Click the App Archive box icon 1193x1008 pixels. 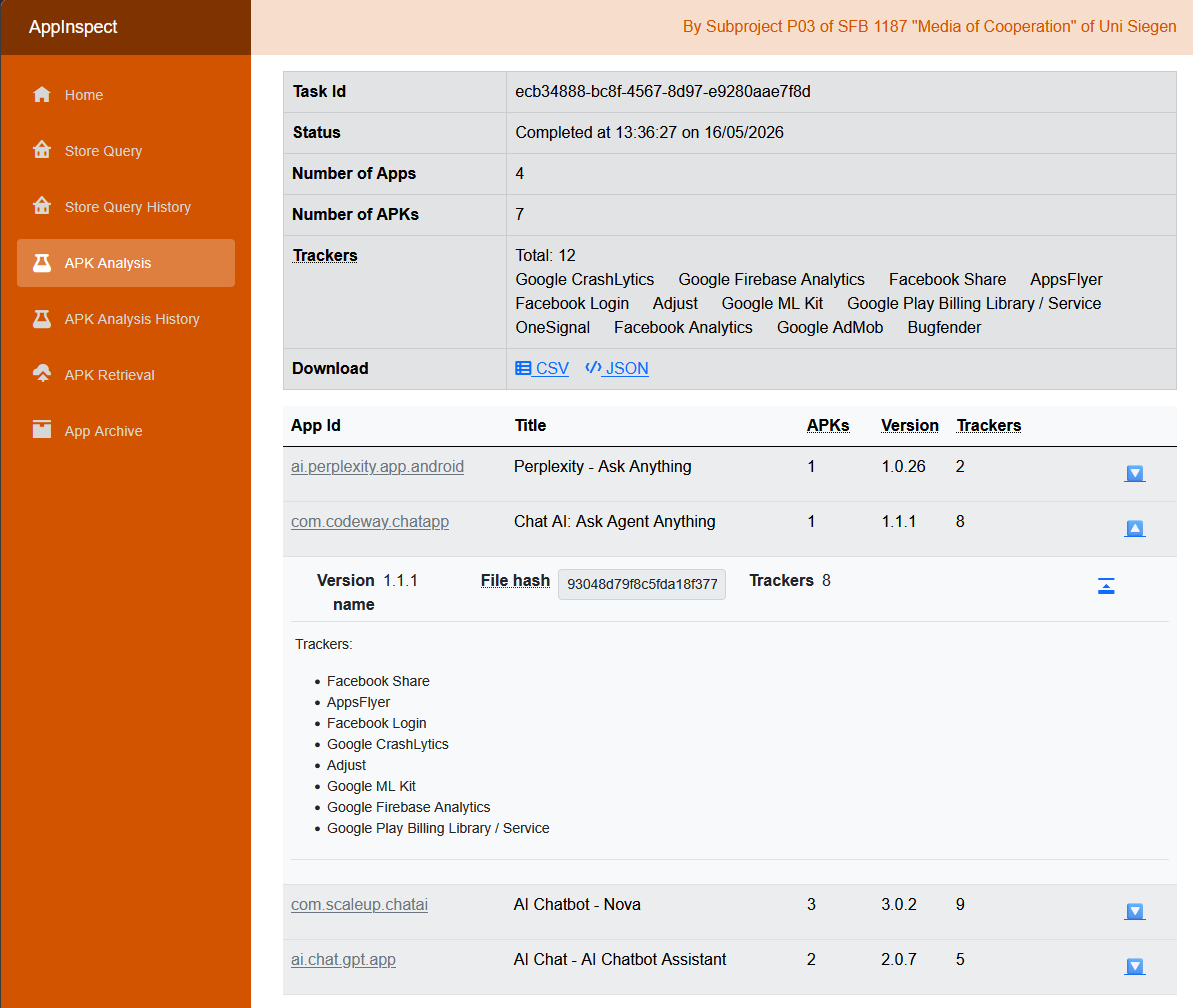click(42, 430)
